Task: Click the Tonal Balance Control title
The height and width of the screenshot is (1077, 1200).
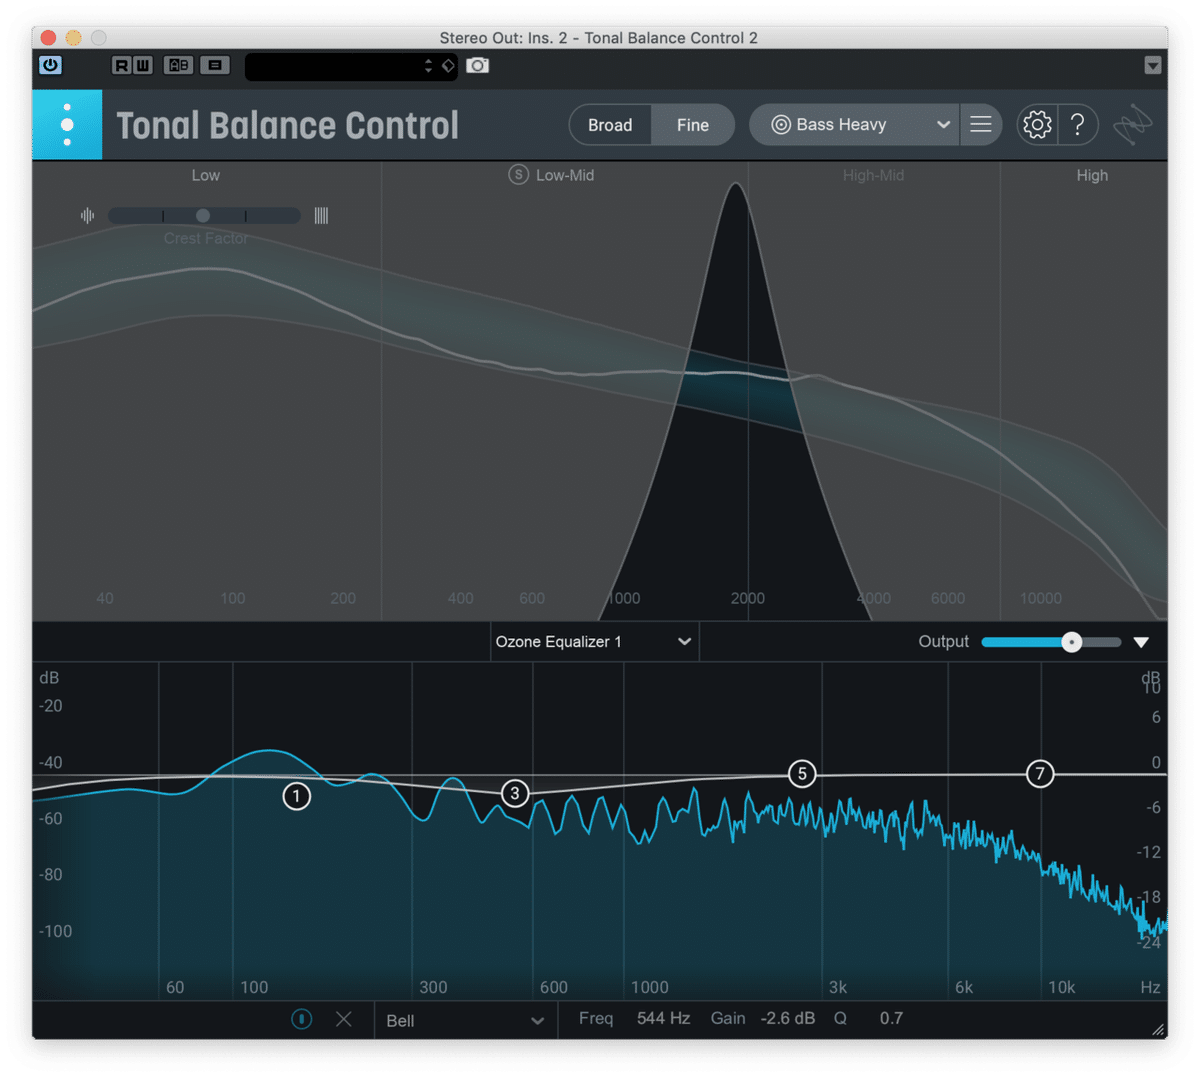Action: [288, 126]
